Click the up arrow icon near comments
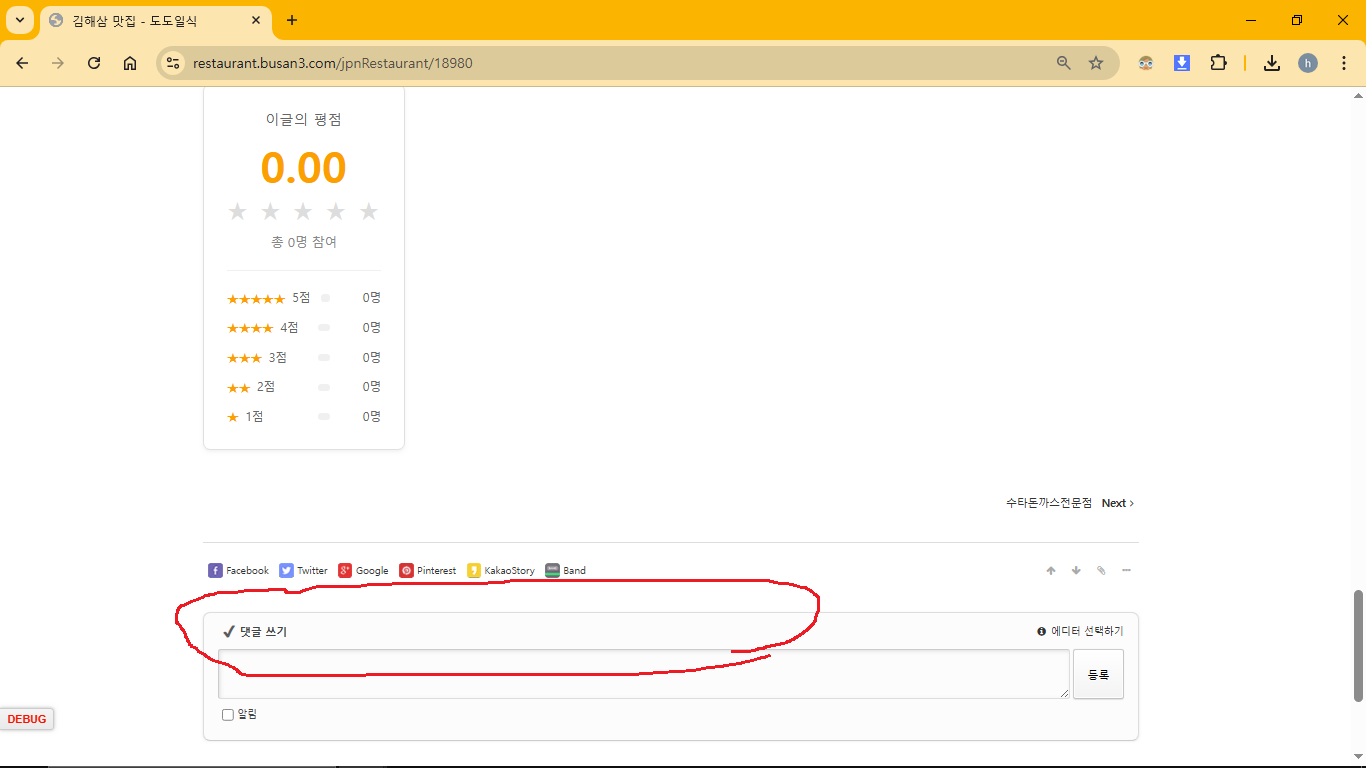The width and height of the screenshot is (1366, 768). (x=1051, y=571)
